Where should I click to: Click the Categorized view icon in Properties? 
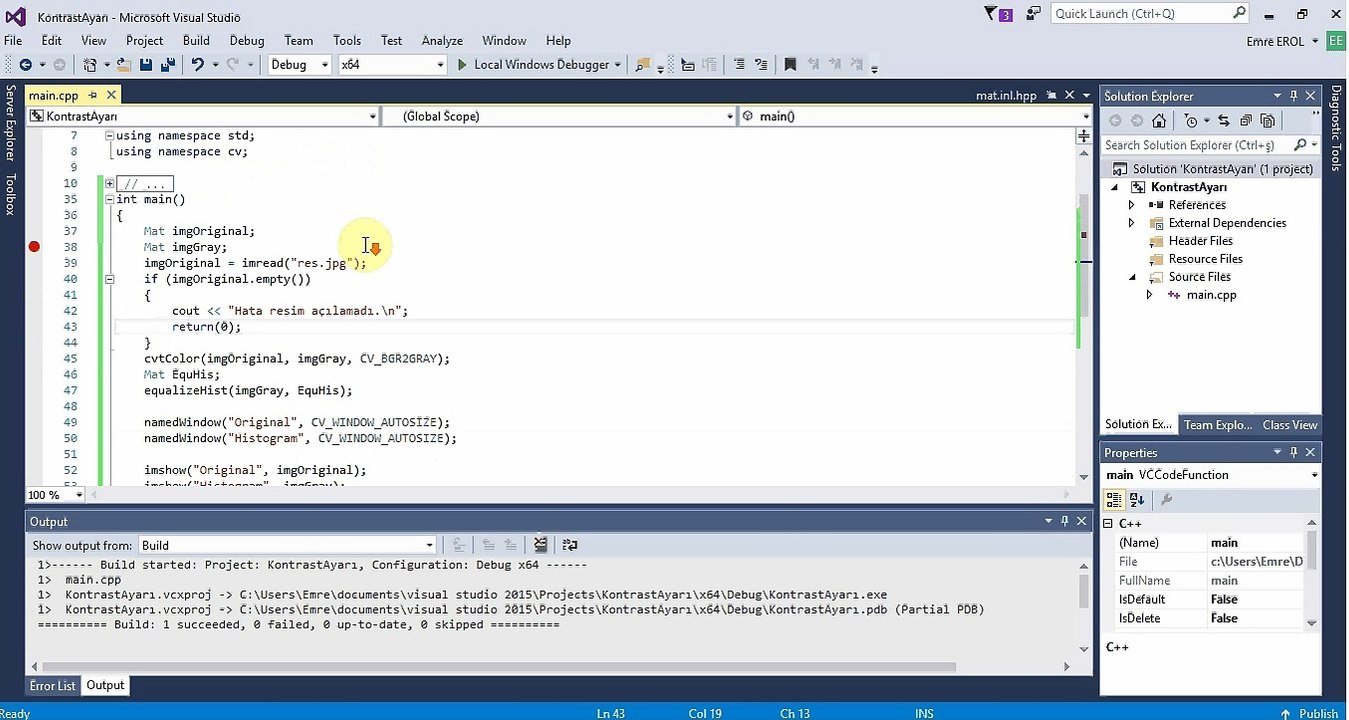coord(1114,499)
